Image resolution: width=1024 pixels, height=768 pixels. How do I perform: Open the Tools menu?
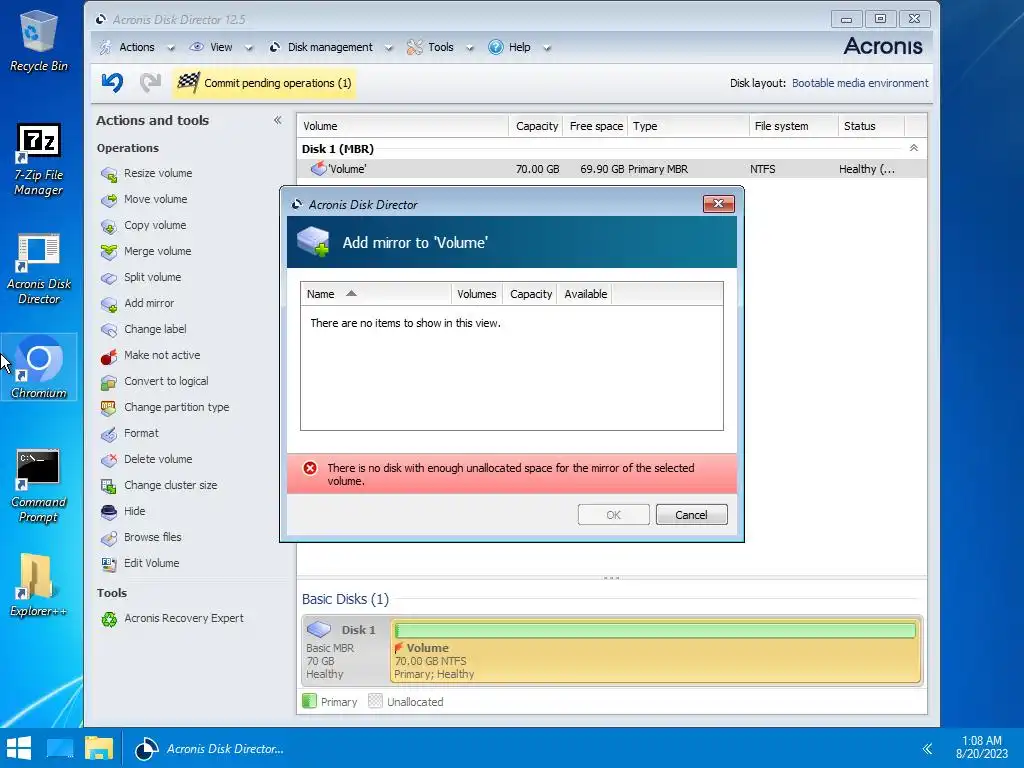pos(440,47)
